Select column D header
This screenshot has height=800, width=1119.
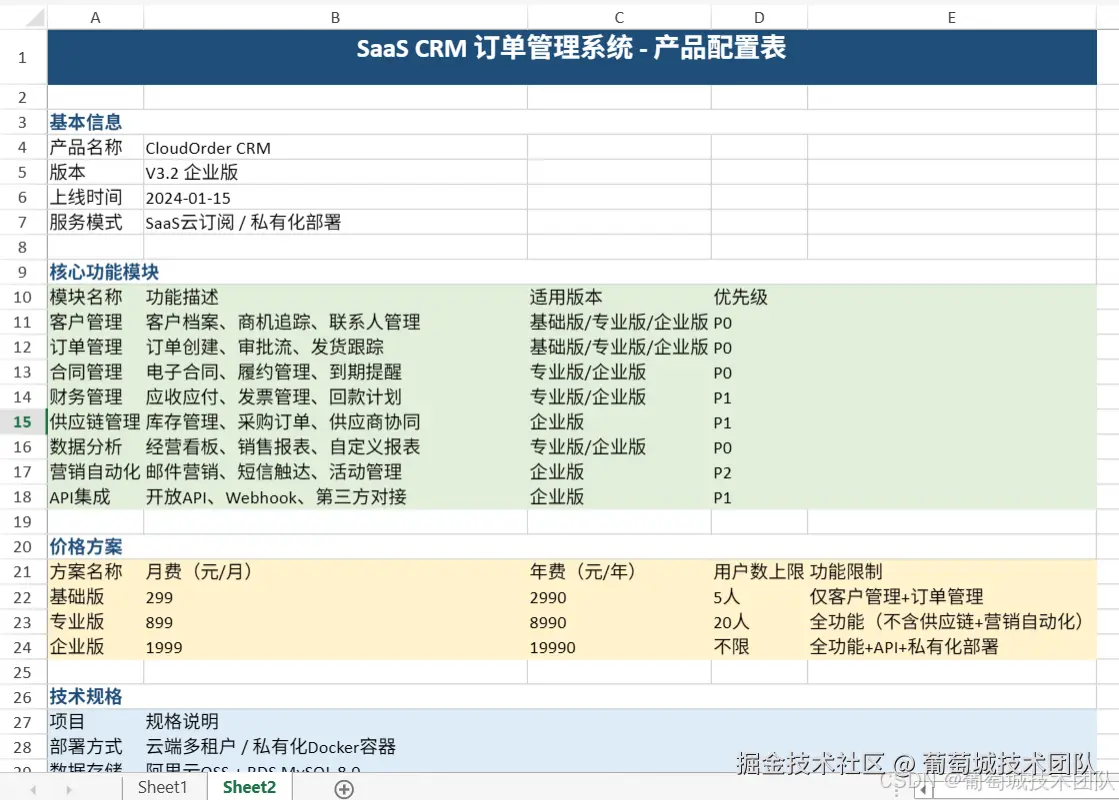click(759, 17)
